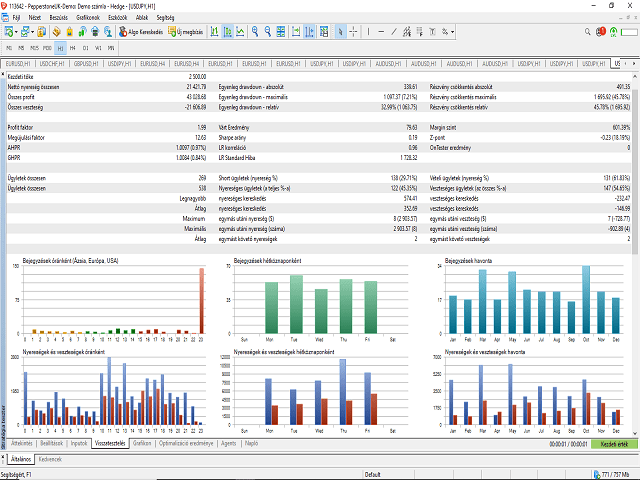
Task: Switch chart to candlestick view icon
Action: (229, 32)
